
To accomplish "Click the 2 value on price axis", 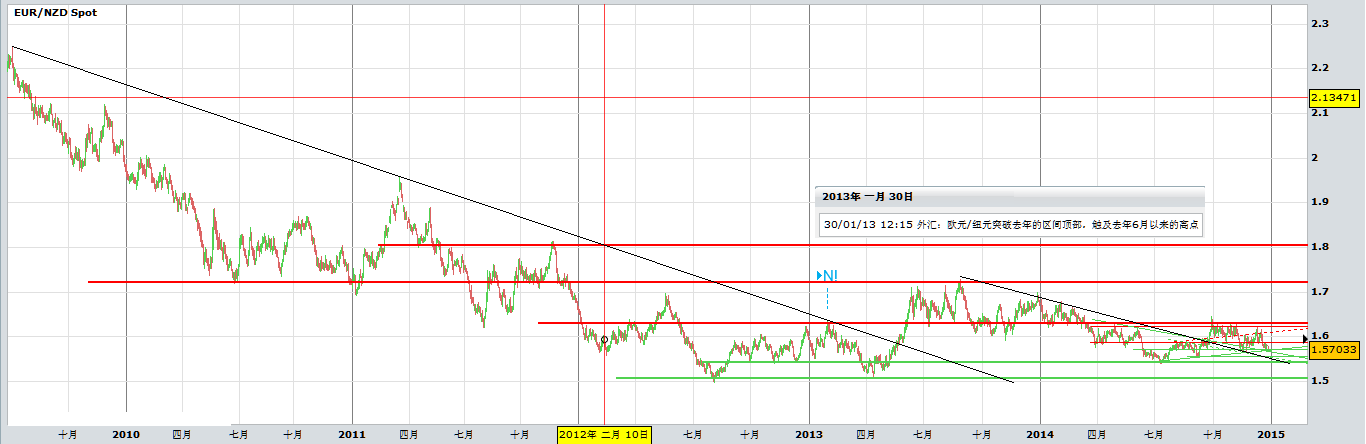I will coord(1314,158).
